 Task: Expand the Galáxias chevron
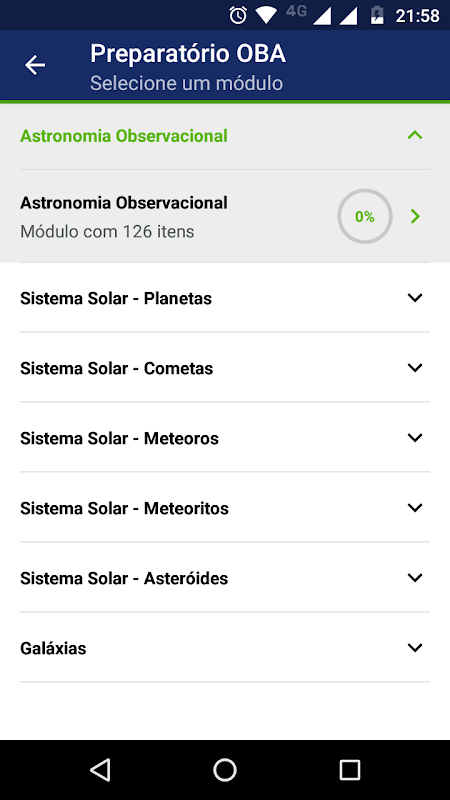coord(415,647)
